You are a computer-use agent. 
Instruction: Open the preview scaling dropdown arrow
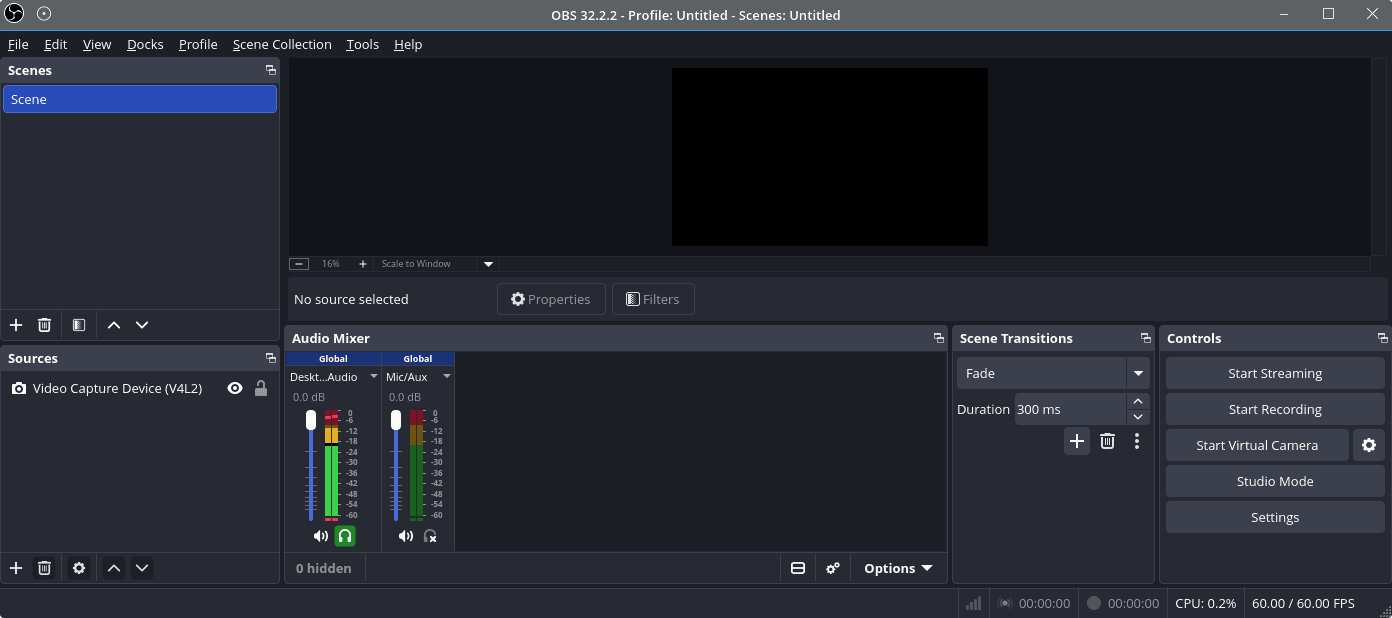tap(489, 264)
